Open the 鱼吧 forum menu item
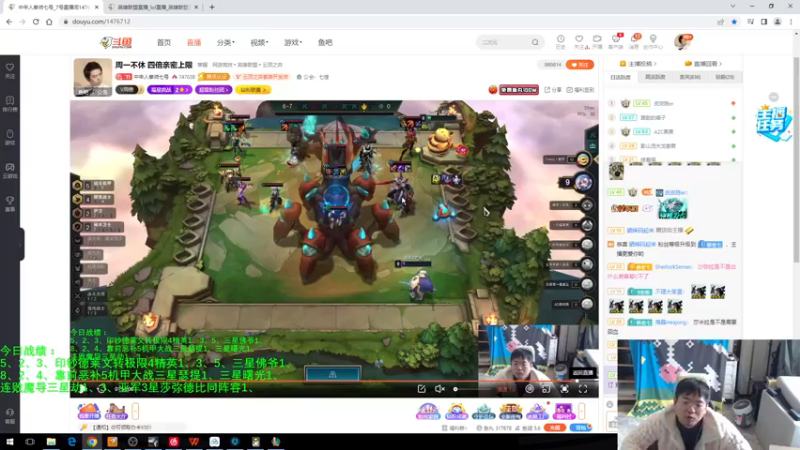This screenshot has height=450, width=800. 325,42
